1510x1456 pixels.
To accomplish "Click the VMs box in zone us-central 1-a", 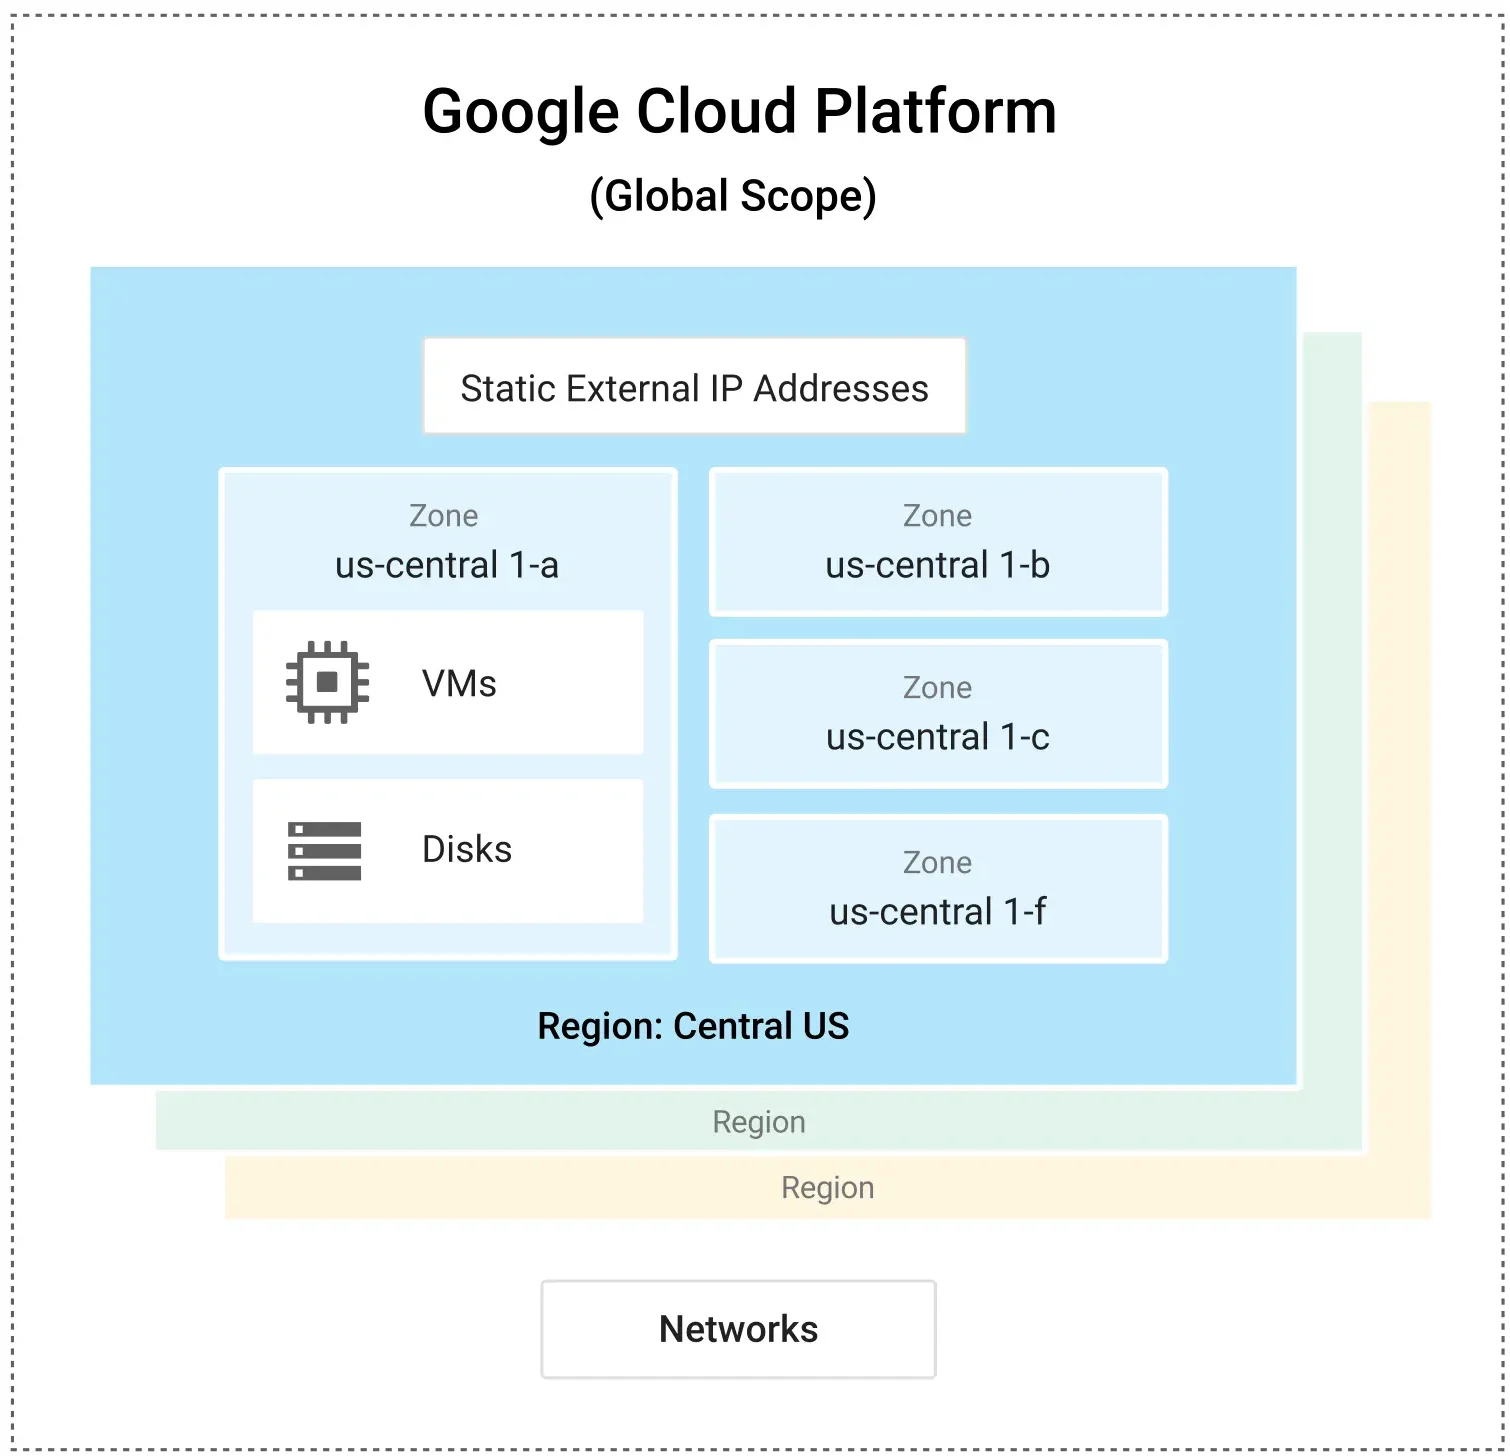I will point(447,683).
